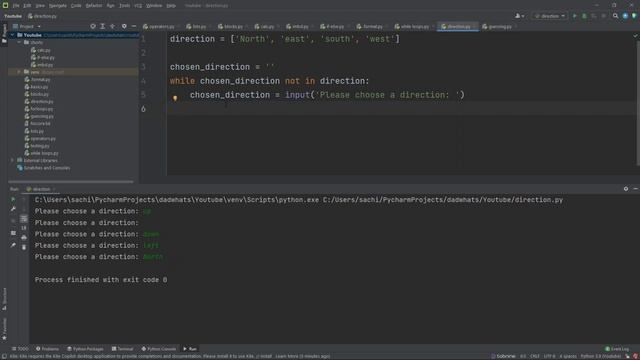Open the Python Console tool window
Screen dimensions: 640x360
point(159,349)
